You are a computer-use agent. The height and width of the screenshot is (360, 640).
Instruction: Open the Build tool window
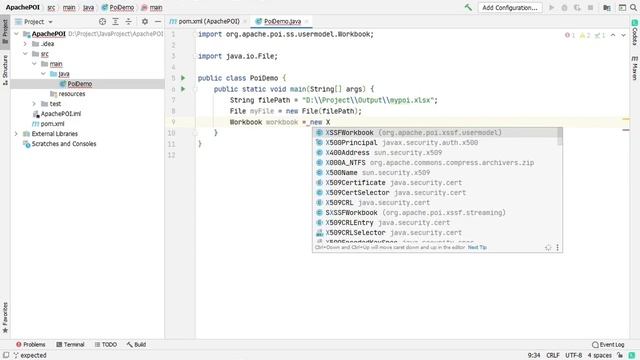(x=136, y=344)
